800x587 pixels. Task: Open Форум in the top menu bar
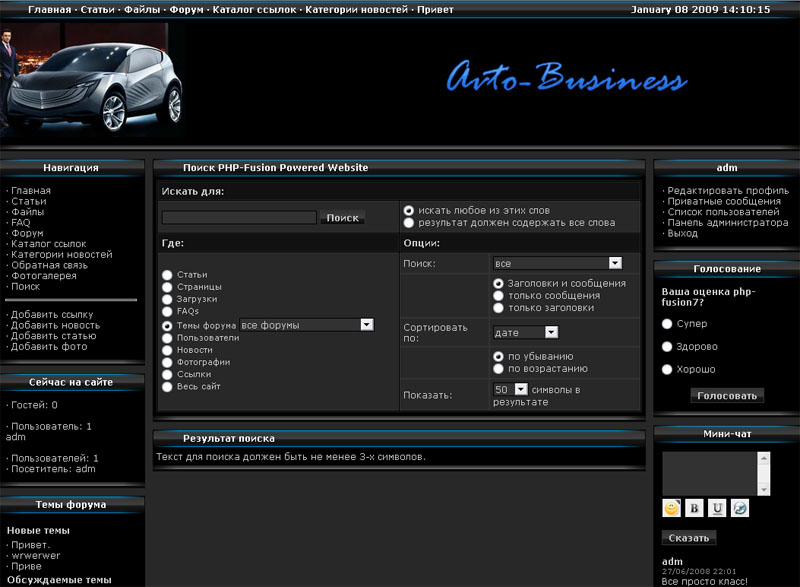click(186, 10)
